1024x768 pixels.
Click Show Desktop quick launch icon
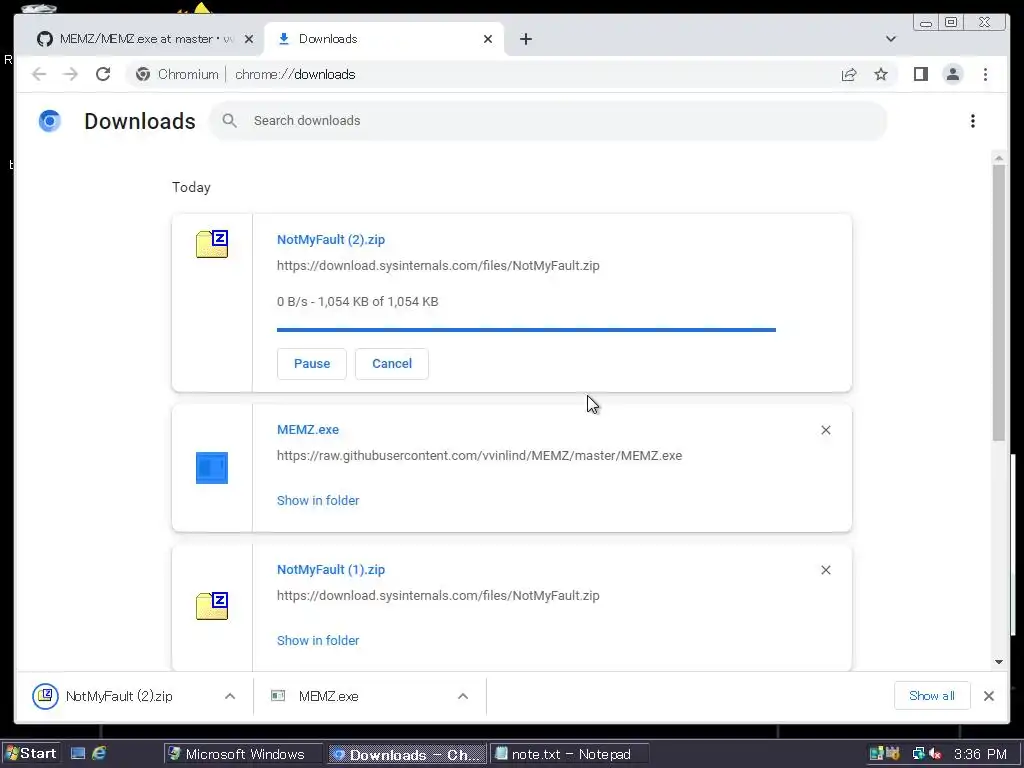(x=78, y=754)
